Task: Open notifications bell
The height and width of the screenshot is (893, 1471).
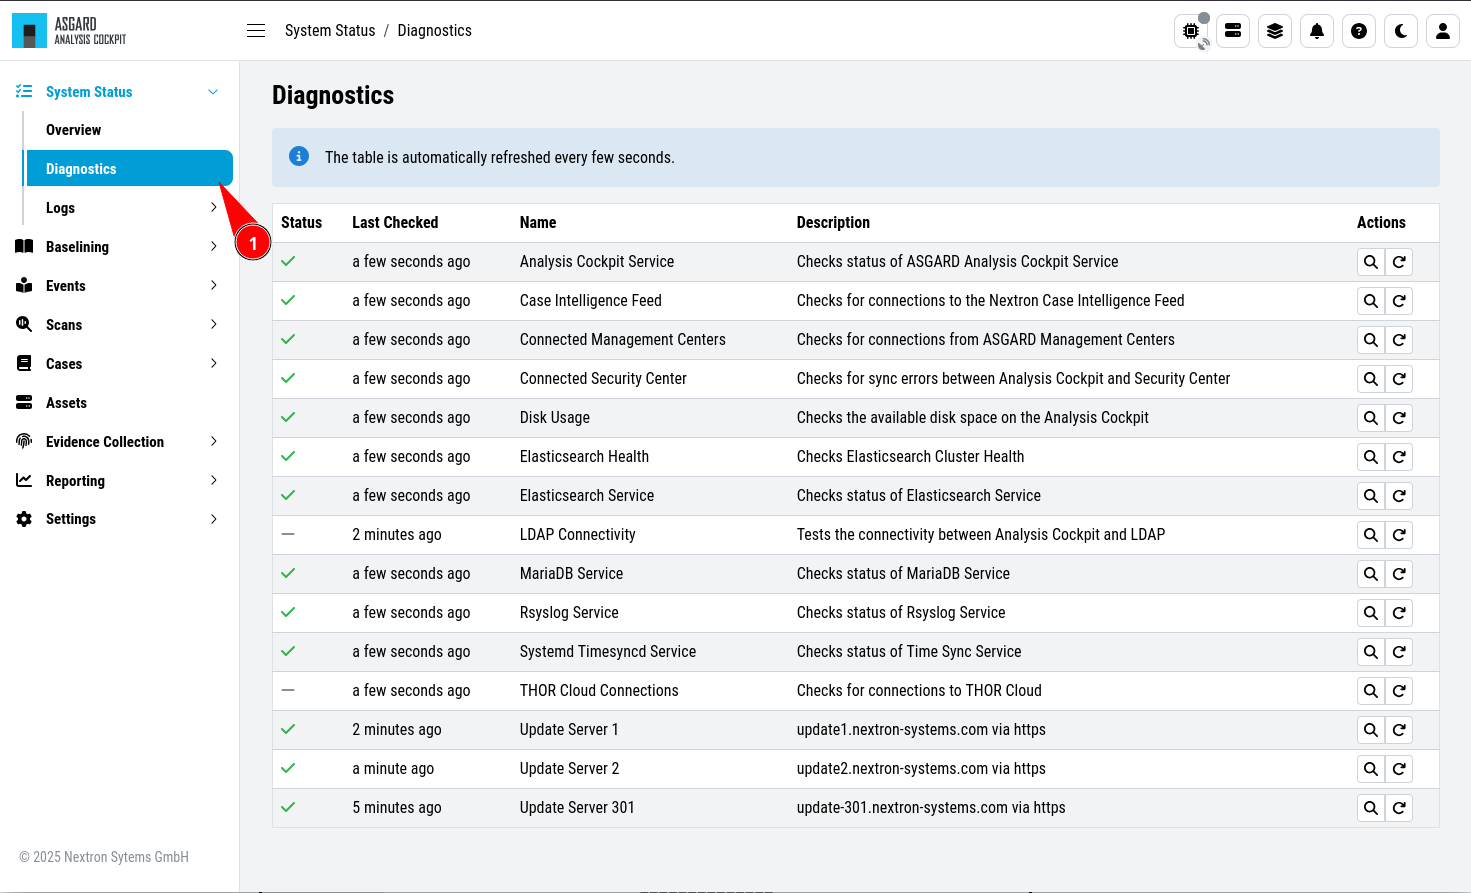Action: pos(1317,31)
